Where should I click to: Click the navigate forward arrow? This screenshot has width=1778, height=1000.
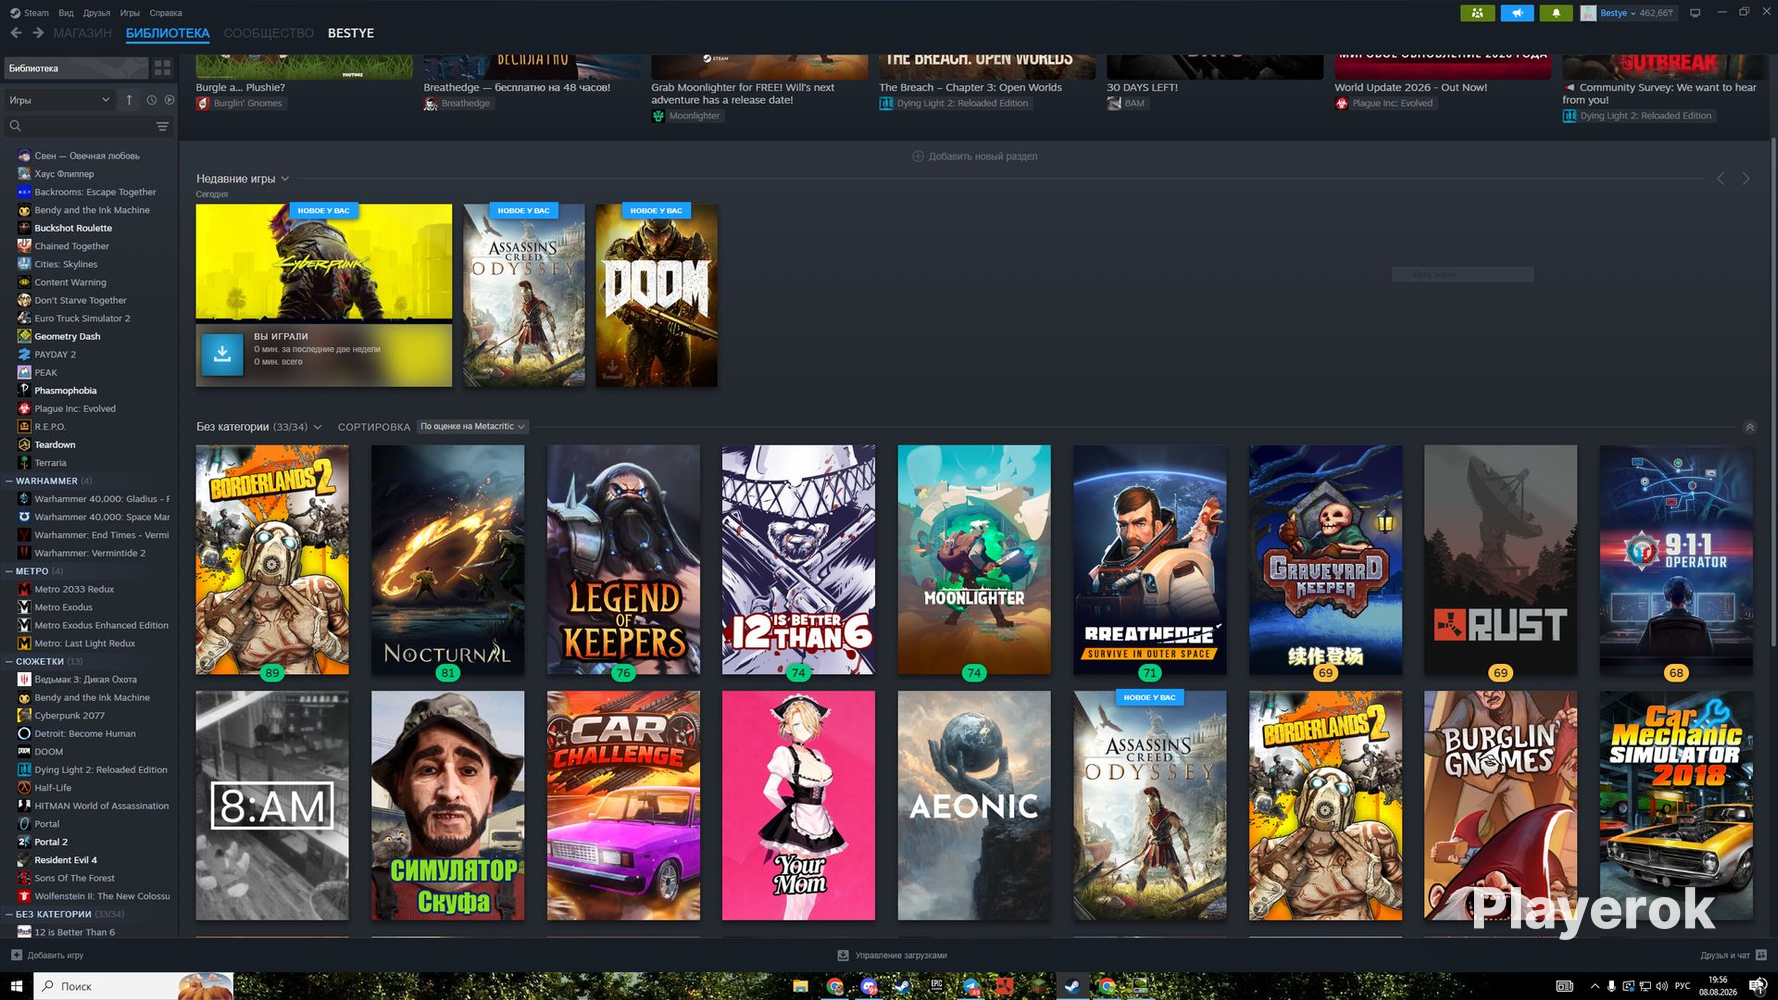tap(38, 33)
